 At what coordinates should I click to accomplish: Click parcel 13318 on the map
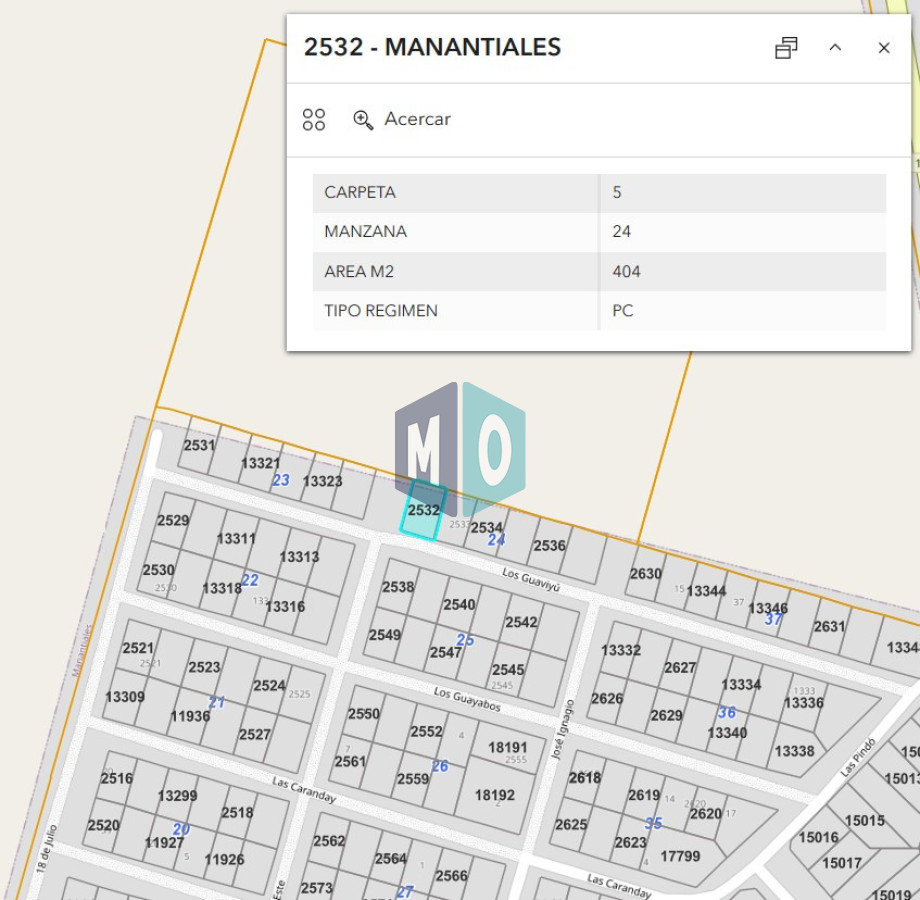[222, 588]
